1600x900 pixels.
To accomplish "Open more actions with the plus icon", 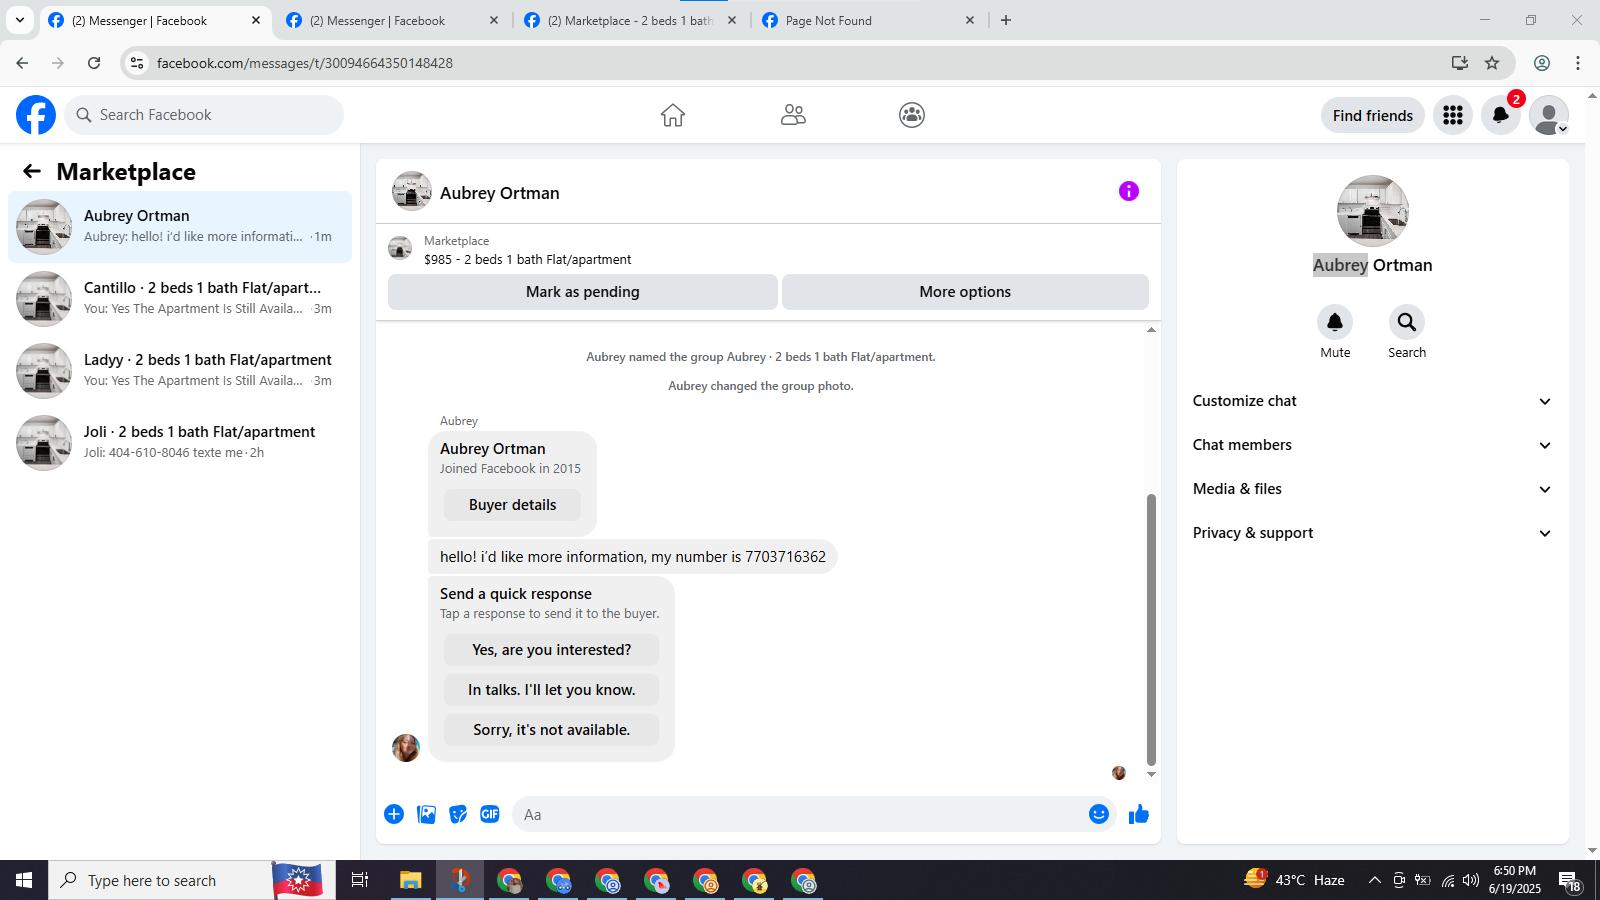I will (394, 814).
